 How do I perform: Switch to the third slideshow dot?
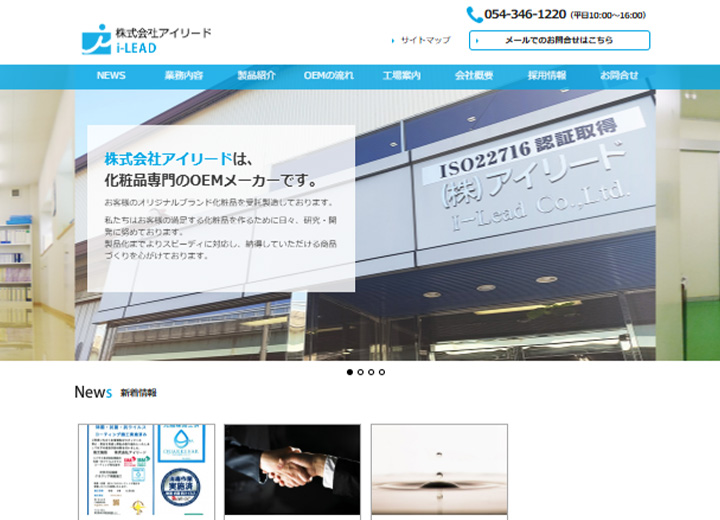pyautogui.click(x=371, y=372)
